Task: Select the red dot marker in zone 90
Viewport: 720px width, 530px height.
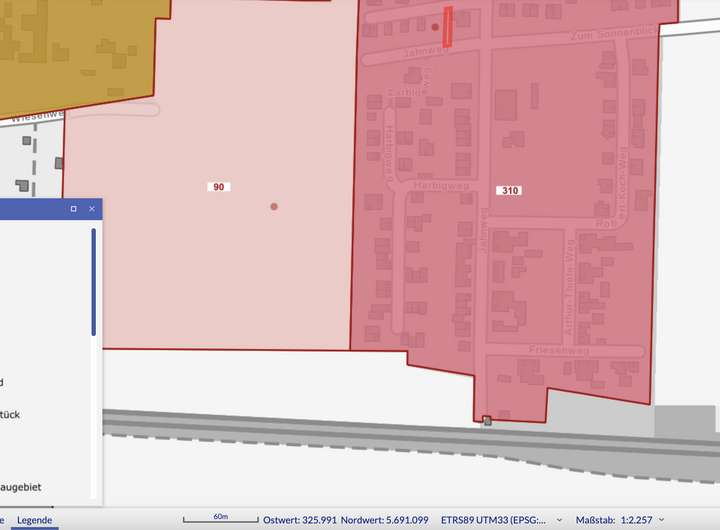Action: tap(274, 207)
